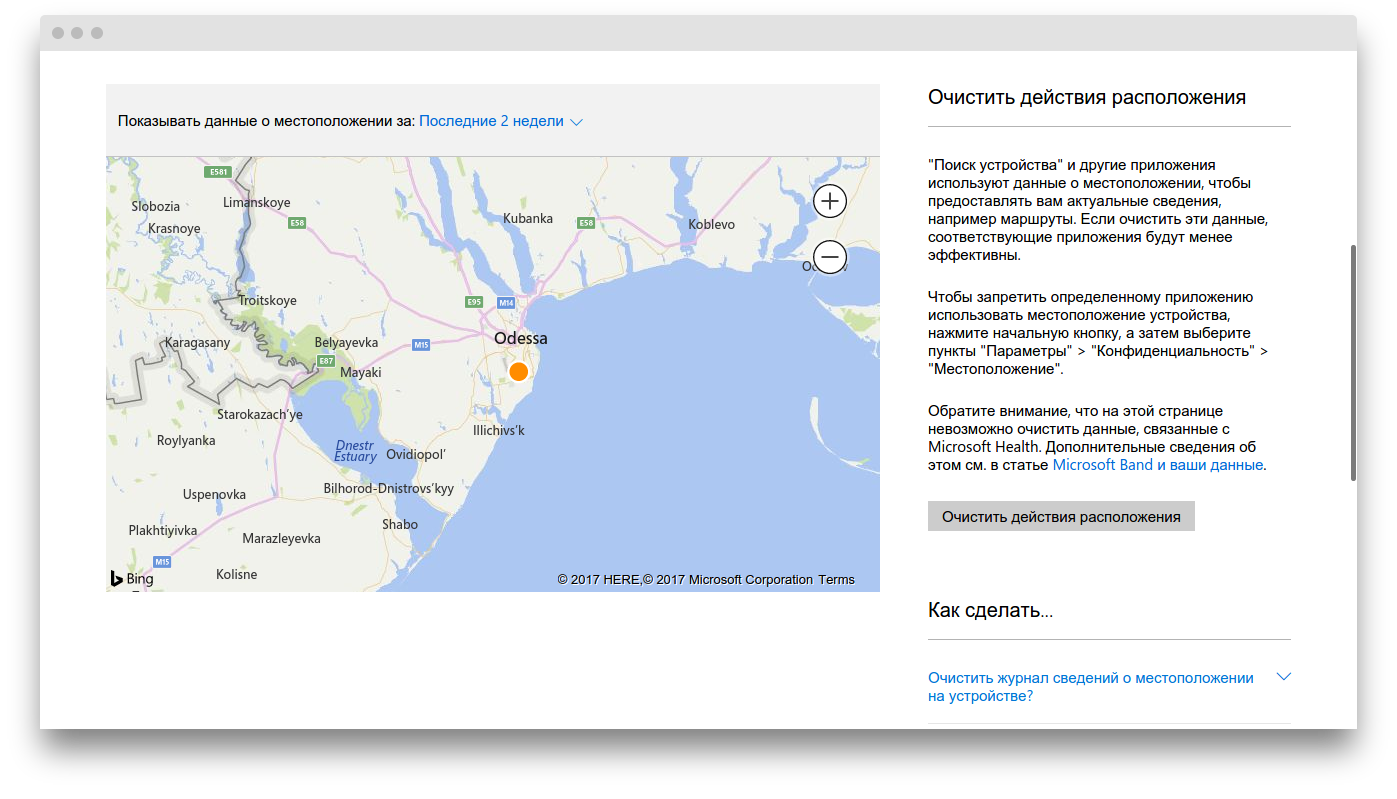Screen dimensions: 1397x799
Task: Zoom in on the map
Action: tap(830, 202)
